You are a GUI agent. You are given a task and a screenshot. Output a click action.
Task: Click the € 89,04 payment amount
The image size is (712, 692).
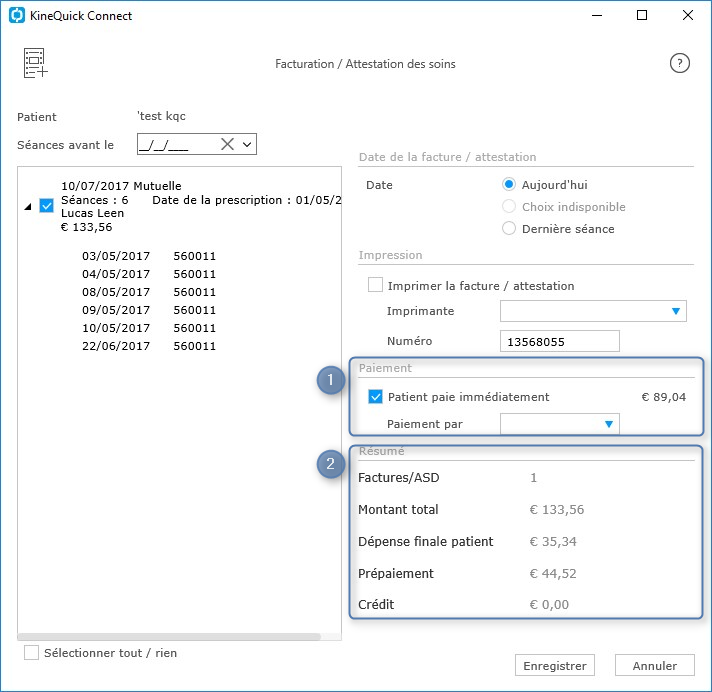[663, 397]
